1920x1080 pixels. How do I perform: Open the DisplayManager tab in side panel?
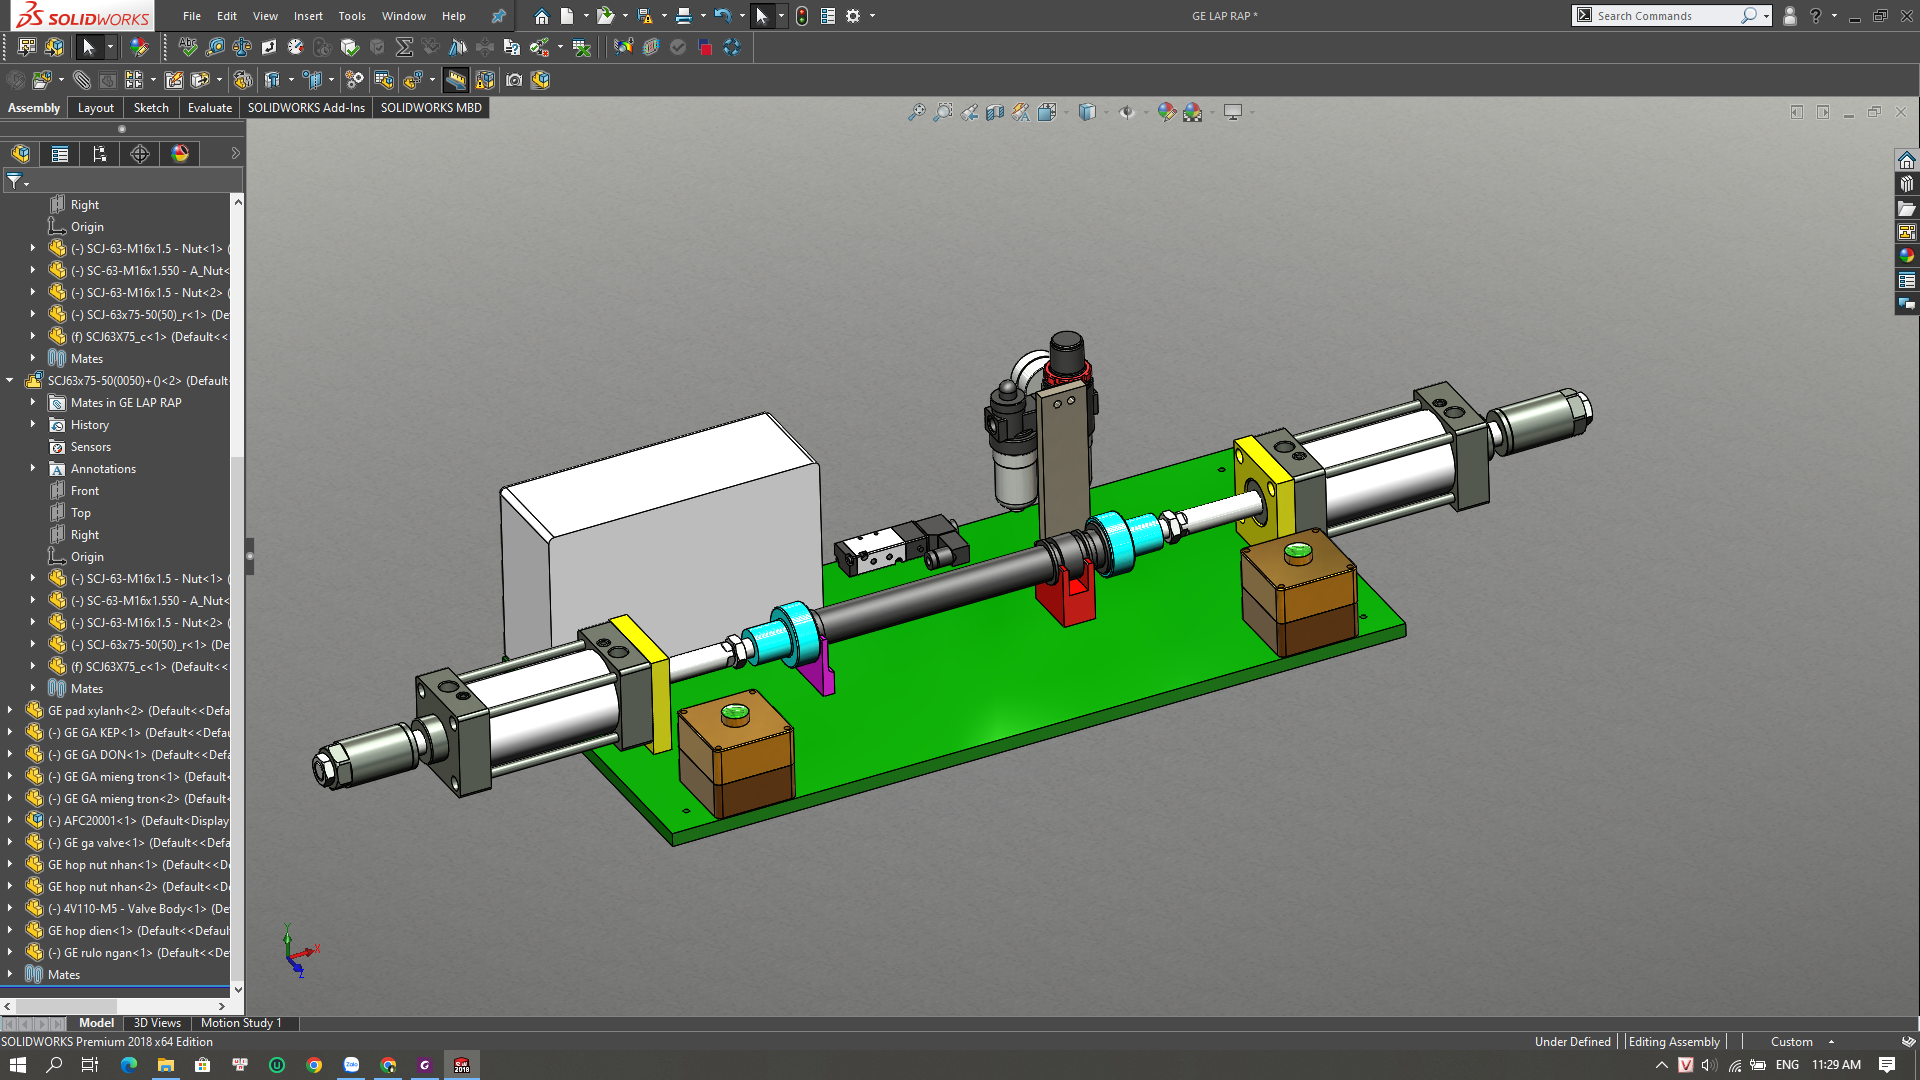coord(180,154)
